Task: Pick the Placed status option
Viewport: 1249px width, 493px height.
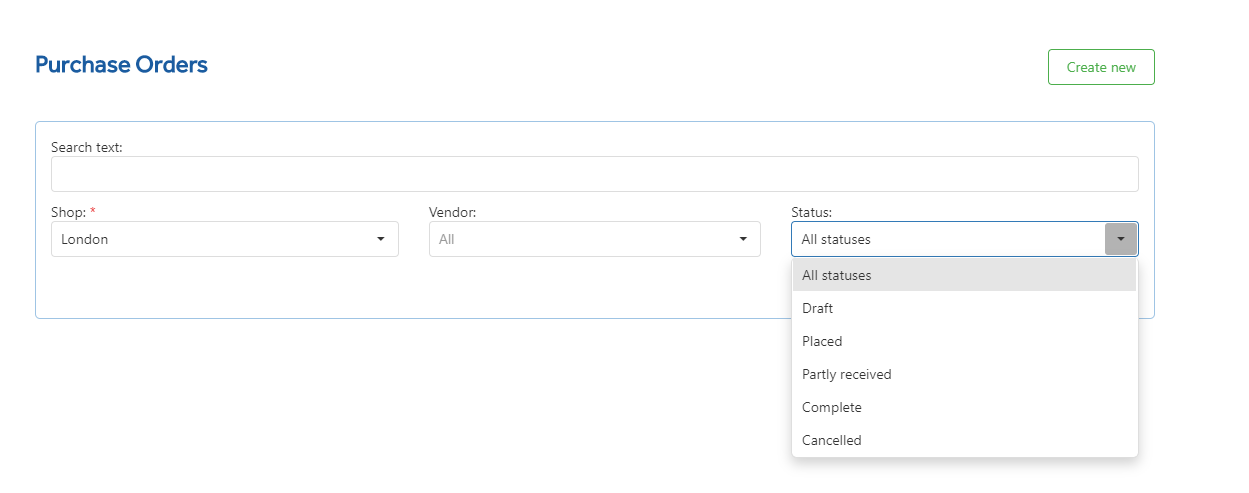Action: [964, 341]
